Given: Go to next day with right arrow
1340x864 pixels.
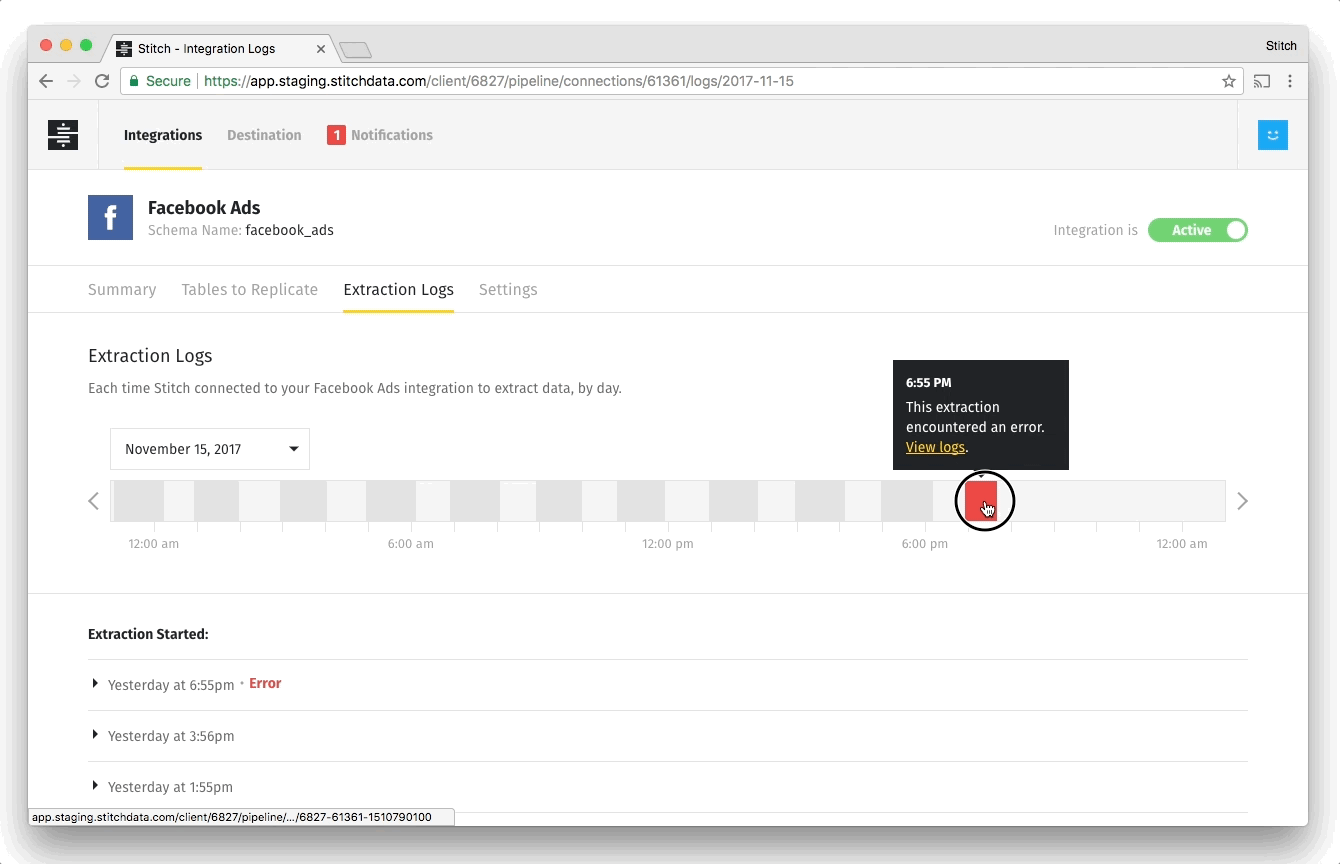Looking at the screenshot, I should tap(1242, 501).
